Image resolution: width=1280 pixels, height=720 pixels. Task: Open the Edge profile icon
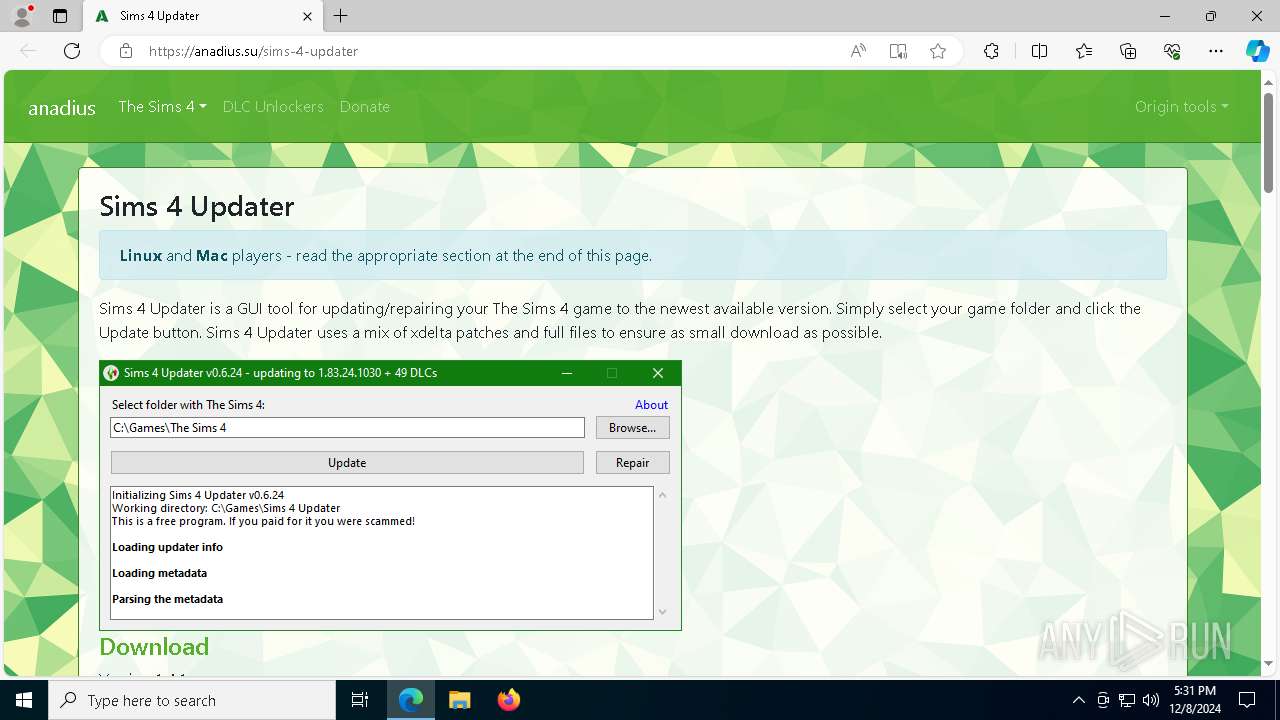(x=21, y=16)
